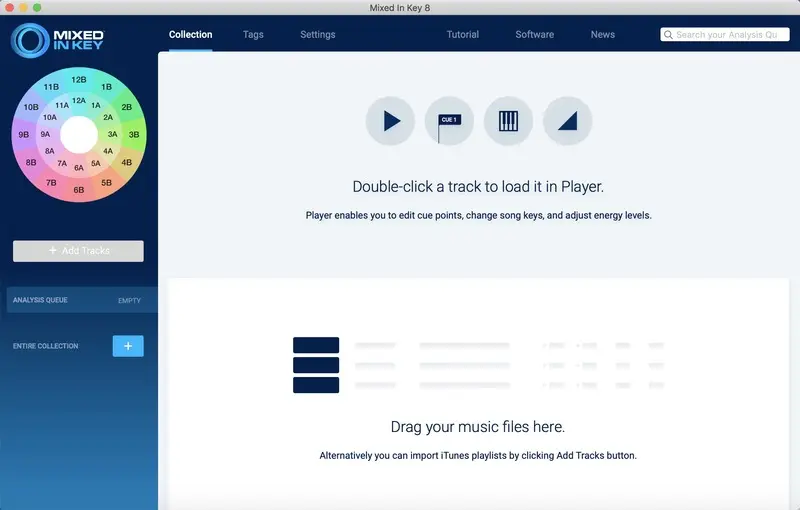The width and height of the screenshot is (800, 510).
Task: Select the 8B key on Camelot wheel
Action: (31, 162)
